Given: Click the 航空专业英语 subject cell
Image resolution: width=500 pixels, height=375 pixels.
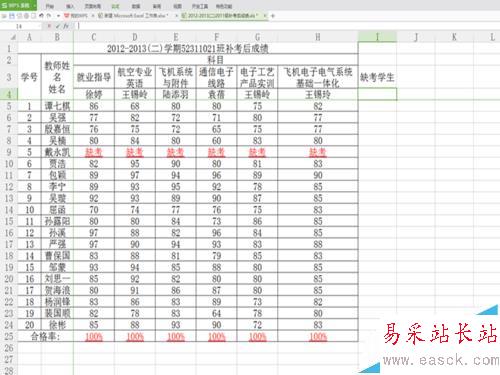Looking at the screenshot, I should (x=135, y=77).
